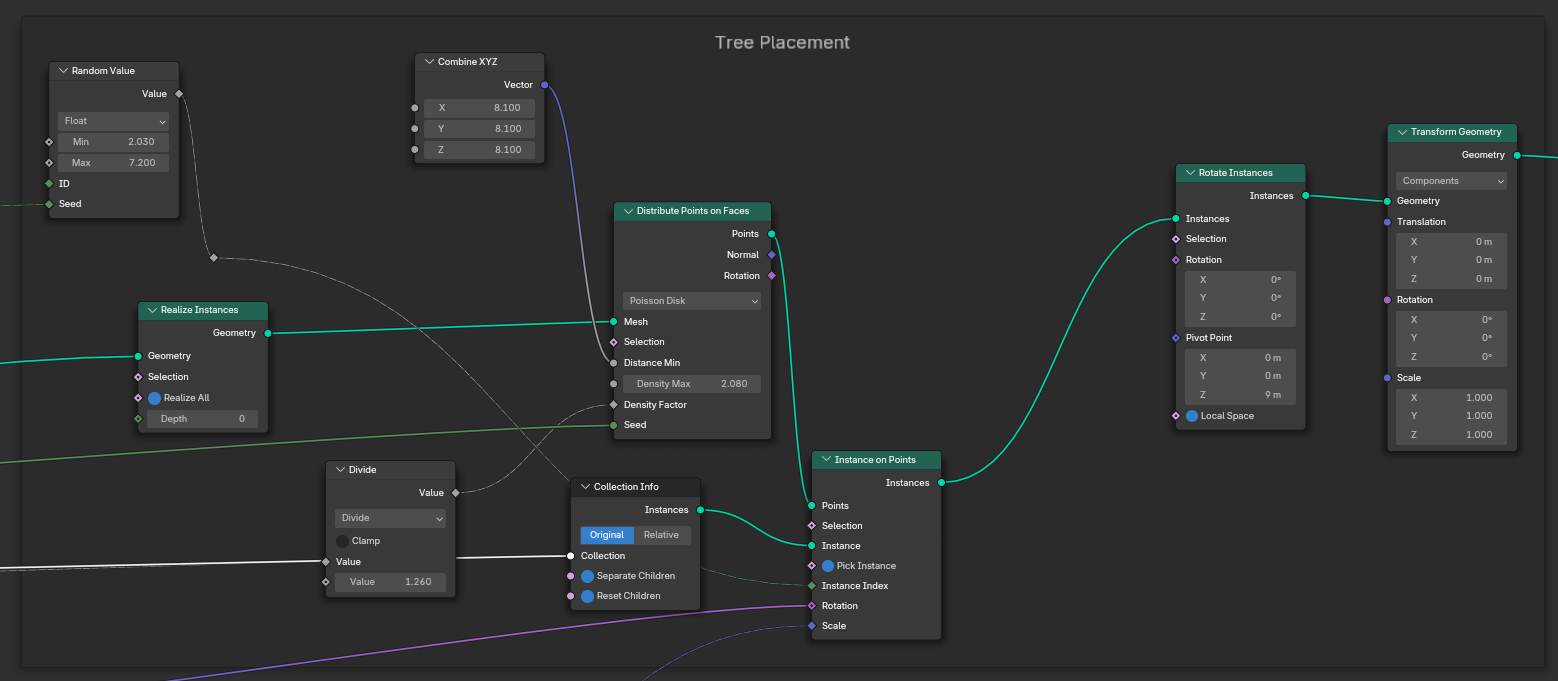Click Rotate Instances output socket
Image resolution: width=1558 pixels, height=681 pixels.
click(x=1306, y=196)
